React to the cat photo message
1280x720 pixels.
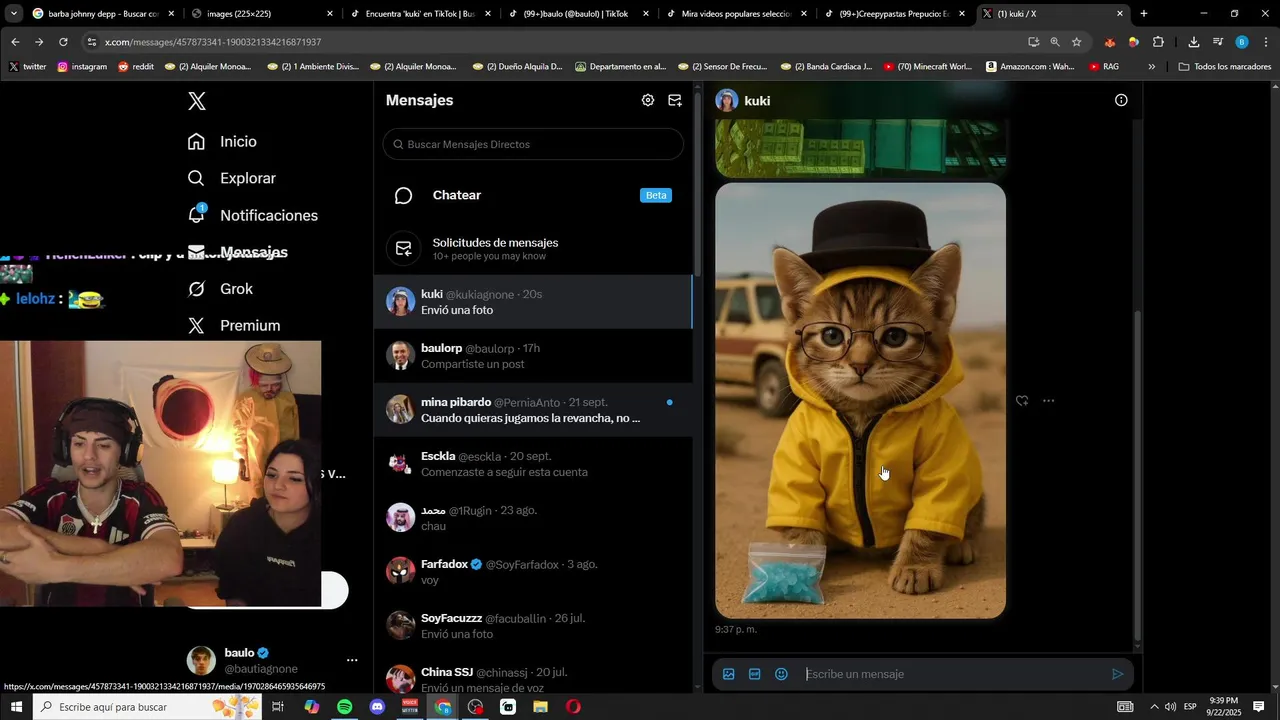click(1022, 401)
